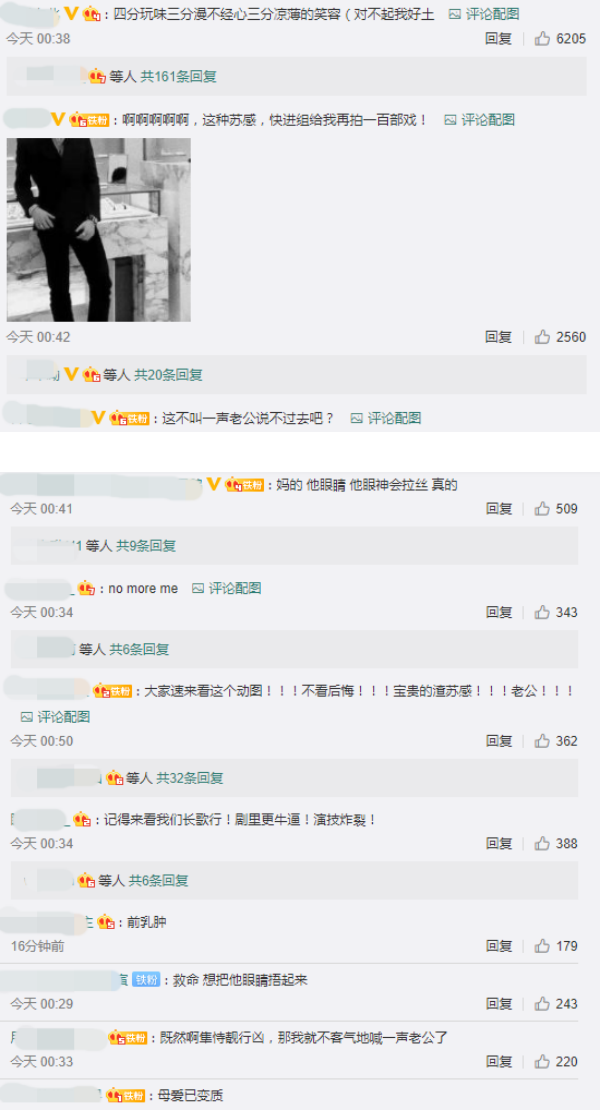This screenshot has width=600, height=1110.
Task: Reply to the comment posted 16分钟前
Action: coord(499,946)
